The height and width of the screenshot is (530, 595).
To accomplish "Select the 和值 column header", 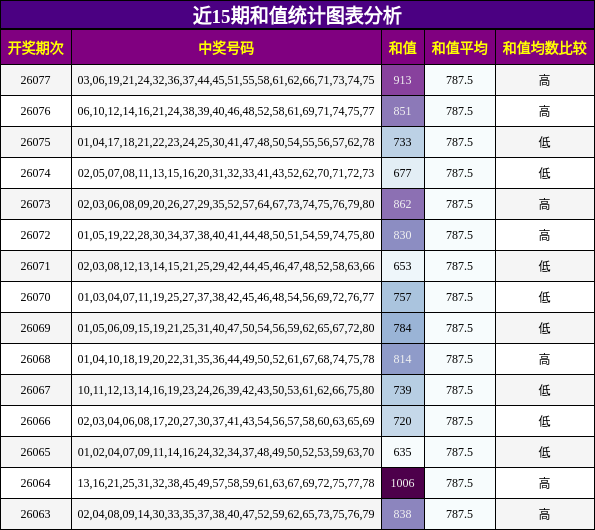I will 403,48.
